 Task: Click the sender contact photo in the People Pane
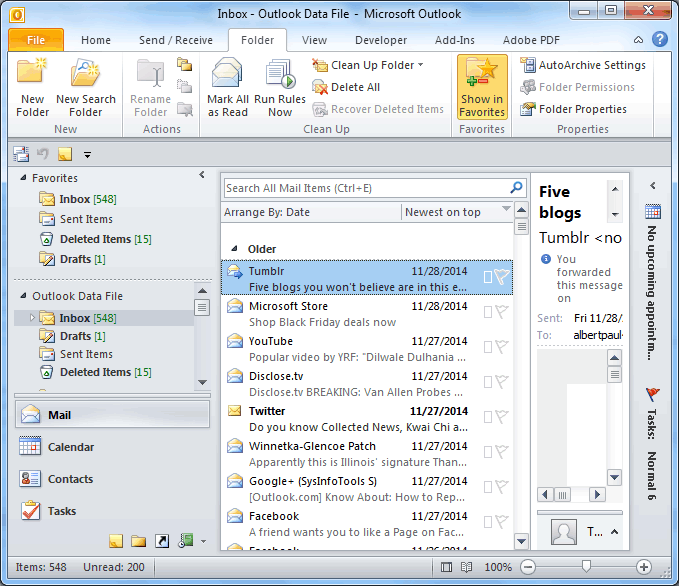(564, 531)
